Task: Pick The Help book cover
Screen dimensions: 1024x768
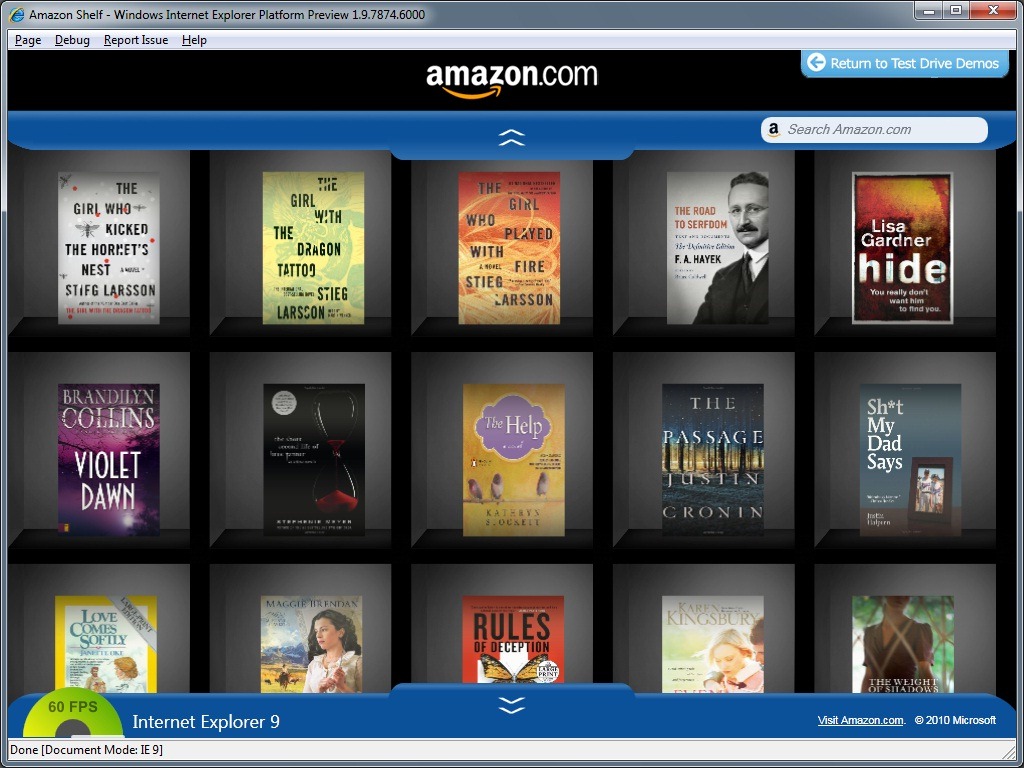Action: pos(514,460)
